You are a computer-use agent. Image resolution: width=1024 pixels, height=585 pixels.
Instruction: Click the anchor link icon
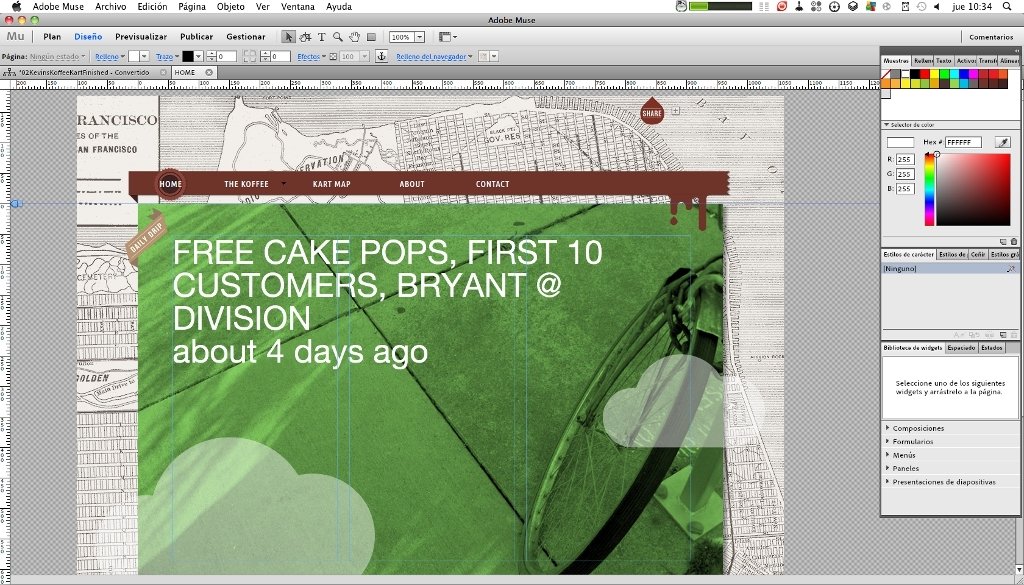381,57
